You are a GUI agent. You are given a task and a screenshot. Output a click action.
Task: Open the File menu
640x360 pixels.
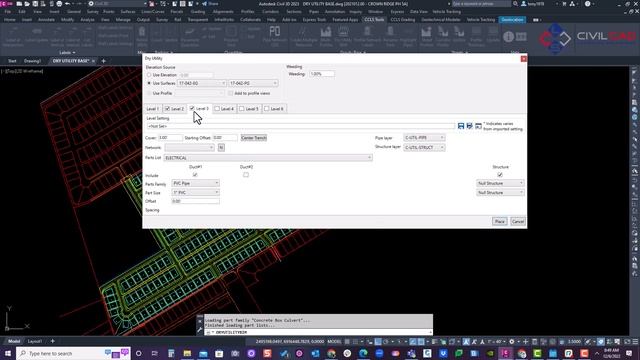point(8,12)
